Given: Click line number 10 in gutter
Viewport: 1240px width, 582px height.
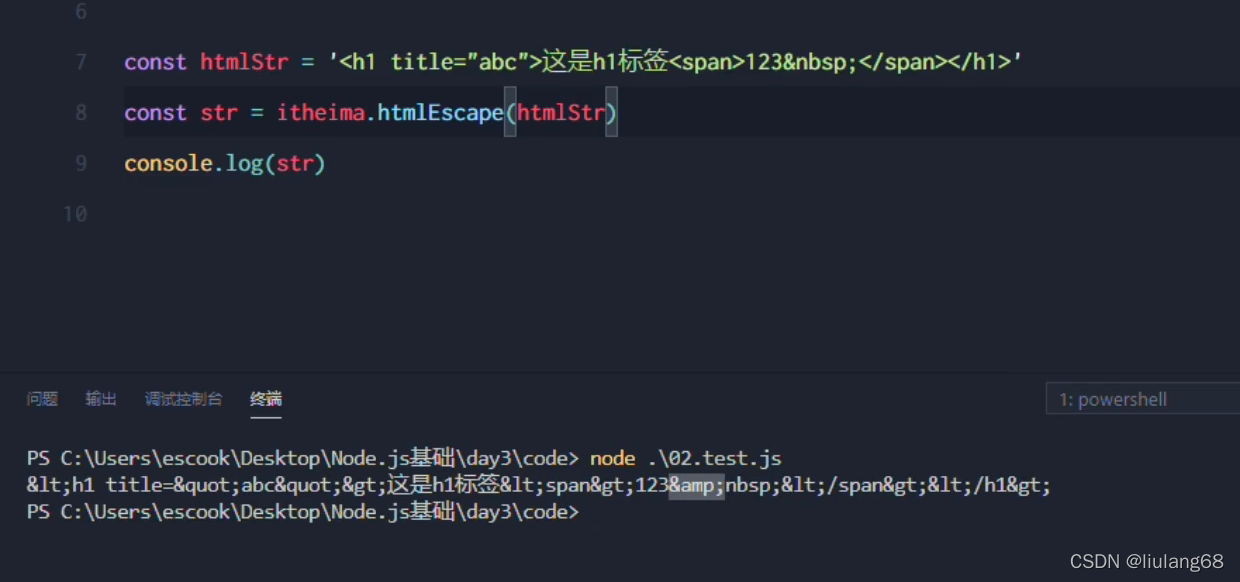Looking at the screenshot, I should point(75,214).
